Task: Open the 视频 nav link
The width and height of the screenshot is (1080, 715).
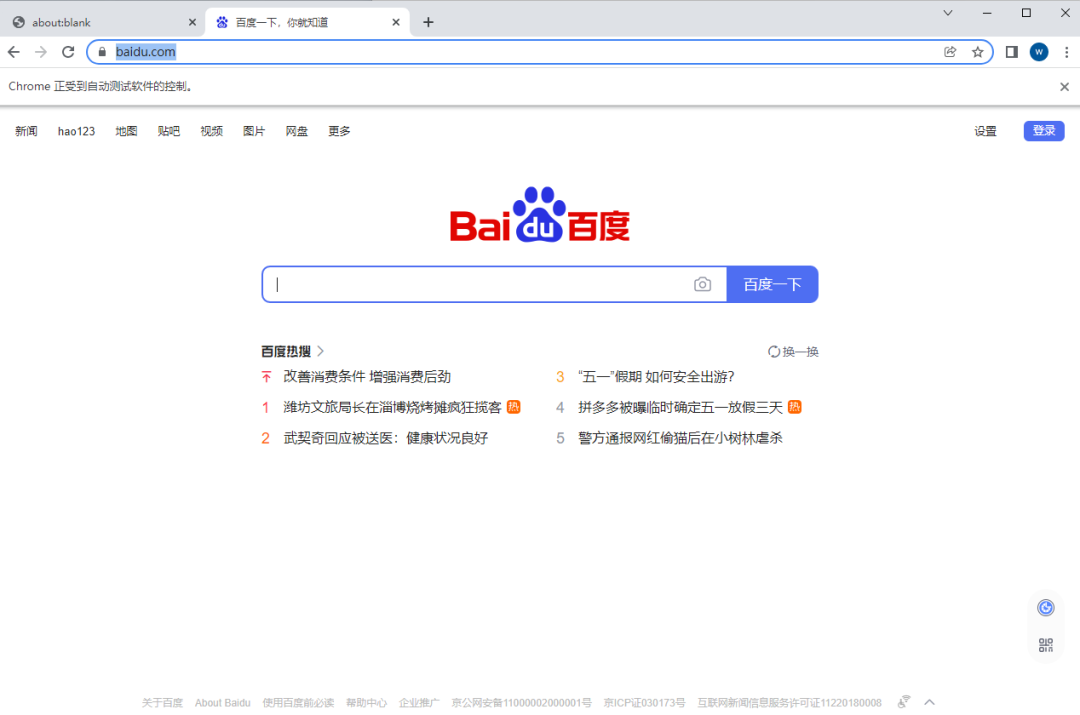Action: [211, 131]
